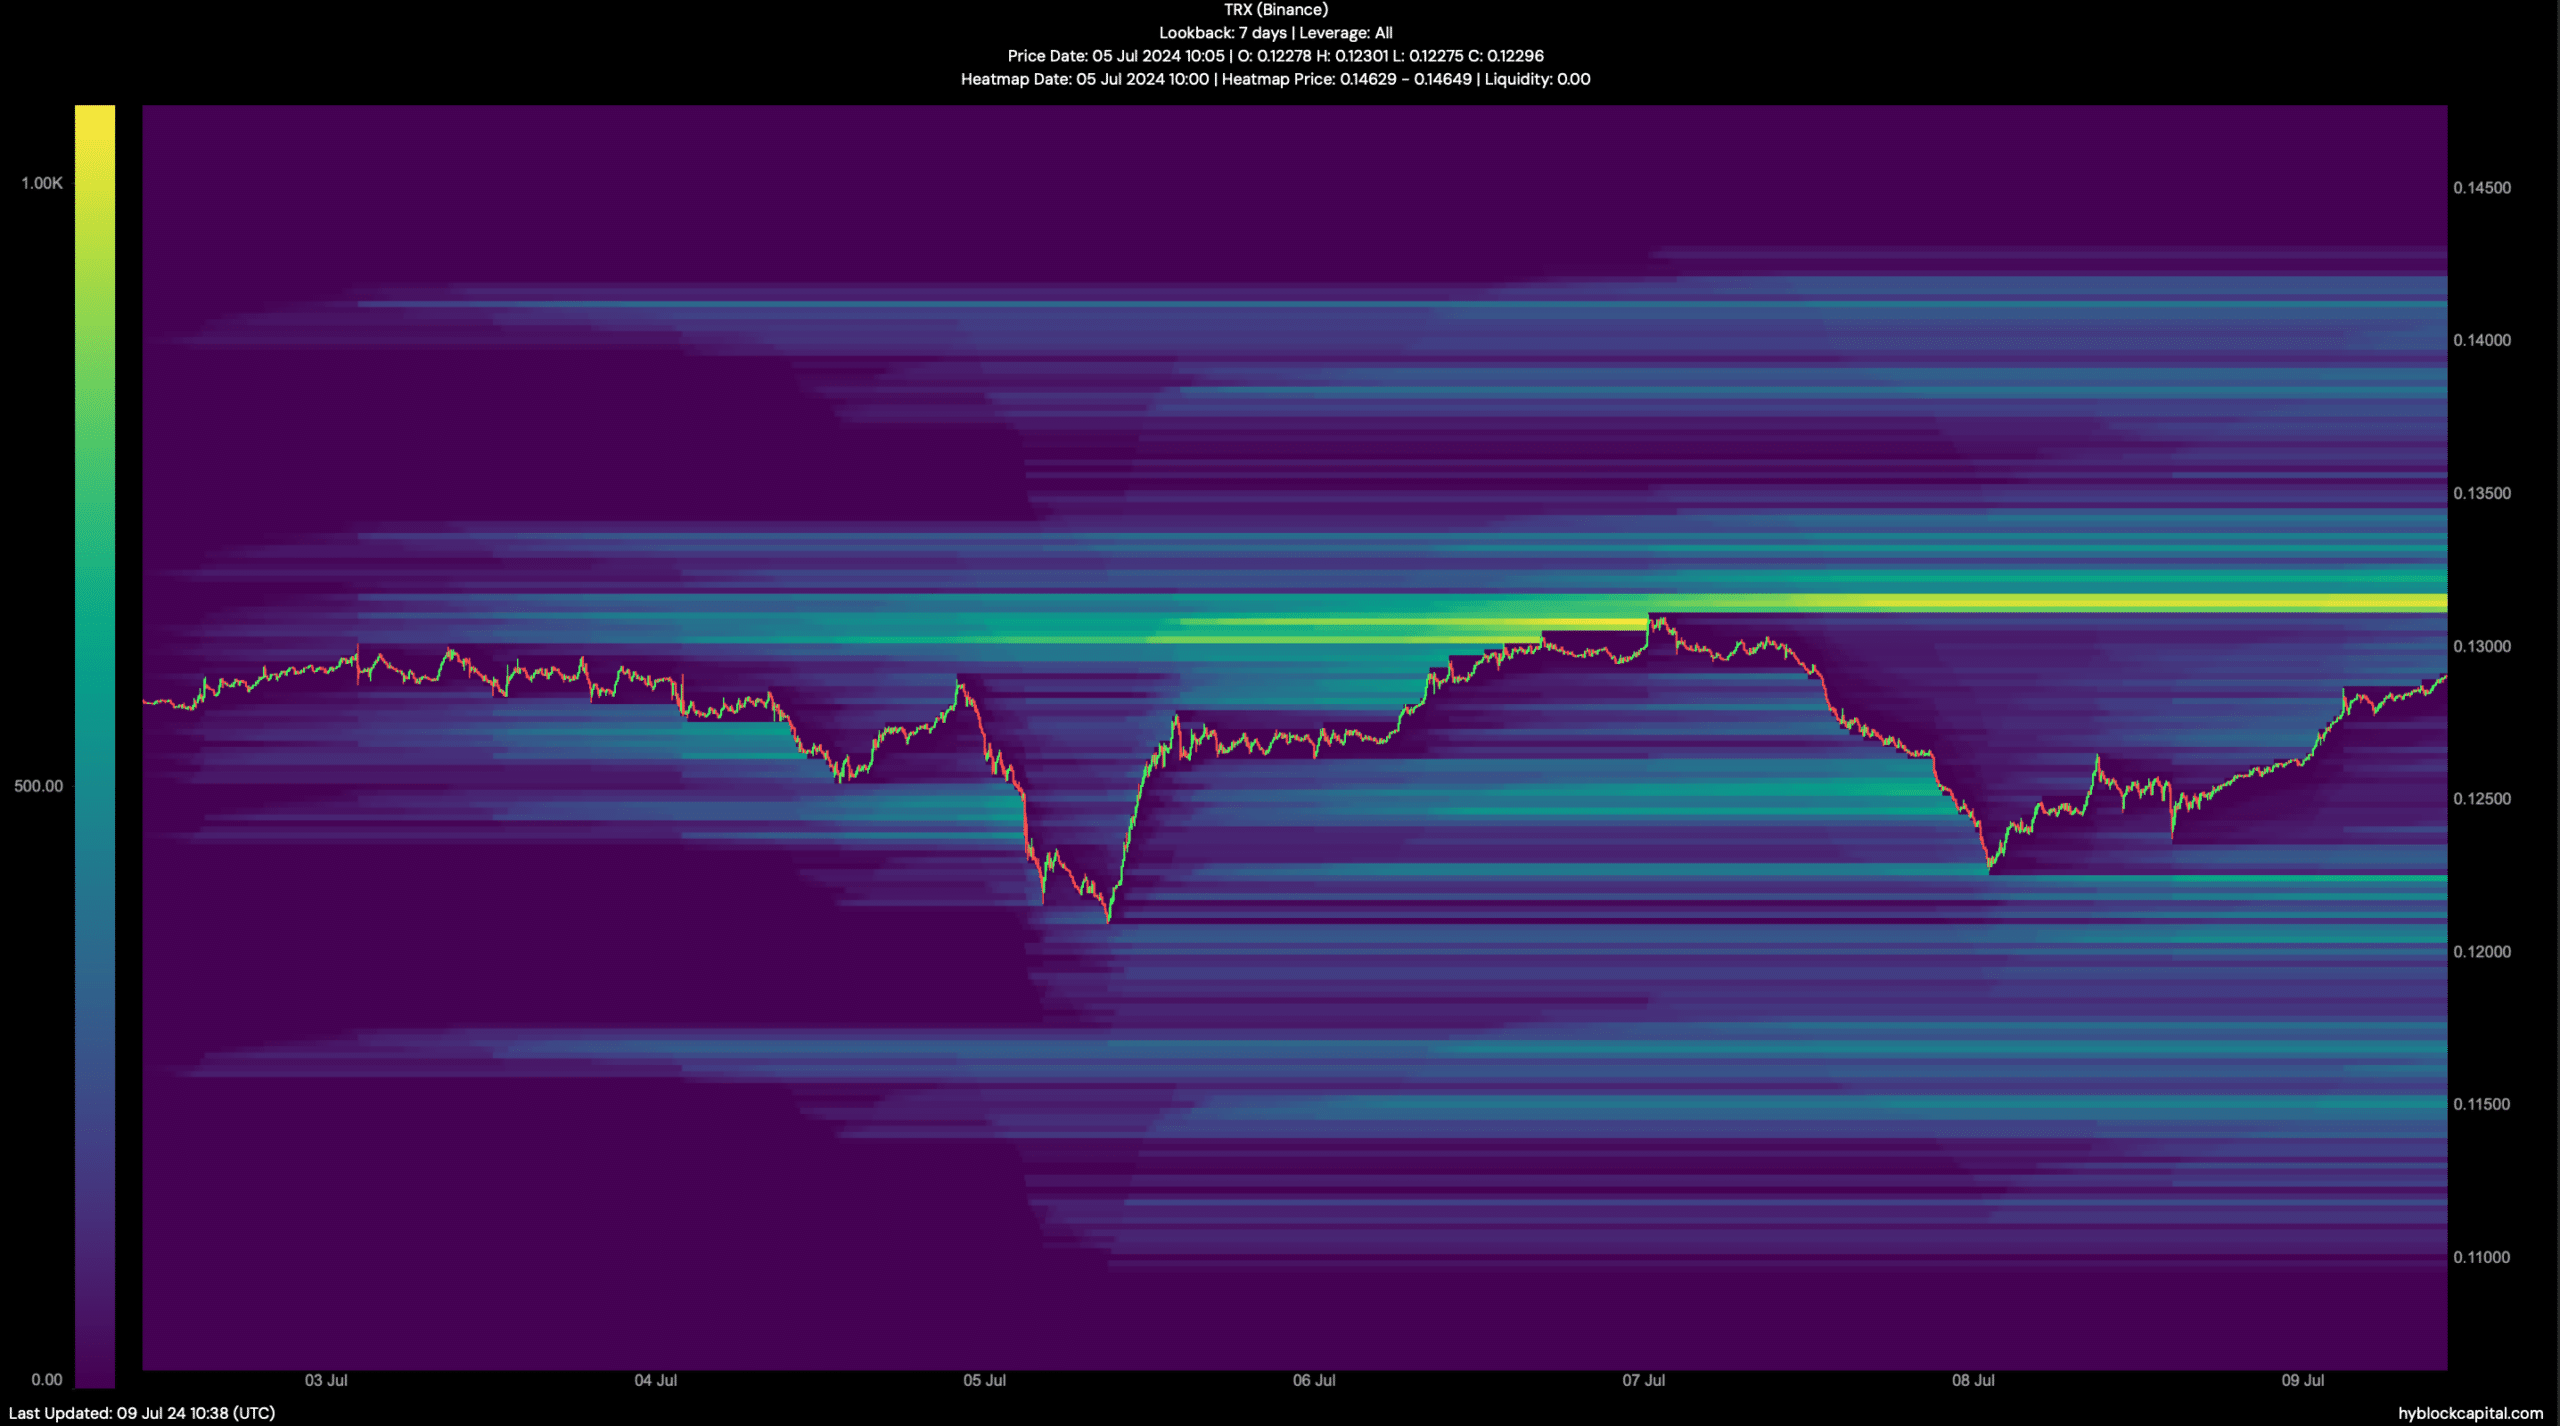Click the 0.12500 price axis label
This screenshot has width=2560, height=1426.
coord(2482,799)
